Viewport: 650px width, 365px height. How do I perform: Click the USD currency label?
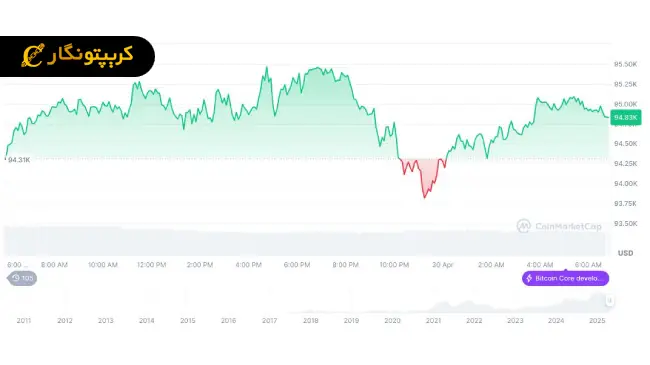point(626,253)
